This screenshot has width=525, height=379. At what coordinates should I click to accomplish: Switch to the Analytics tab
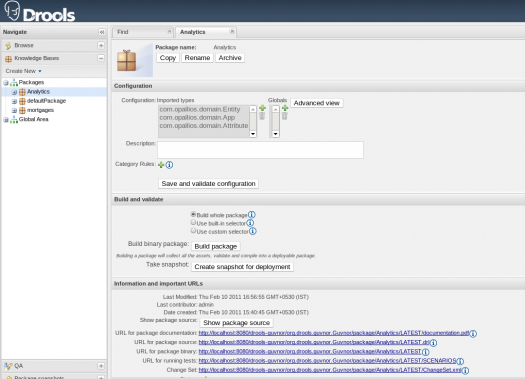[206, 32]
